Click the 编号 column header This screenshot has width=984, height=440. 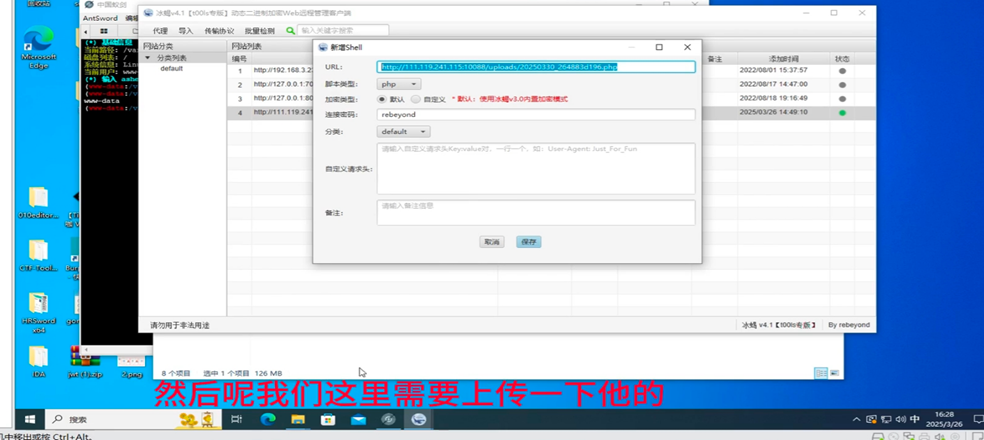[x=240, y=58]
